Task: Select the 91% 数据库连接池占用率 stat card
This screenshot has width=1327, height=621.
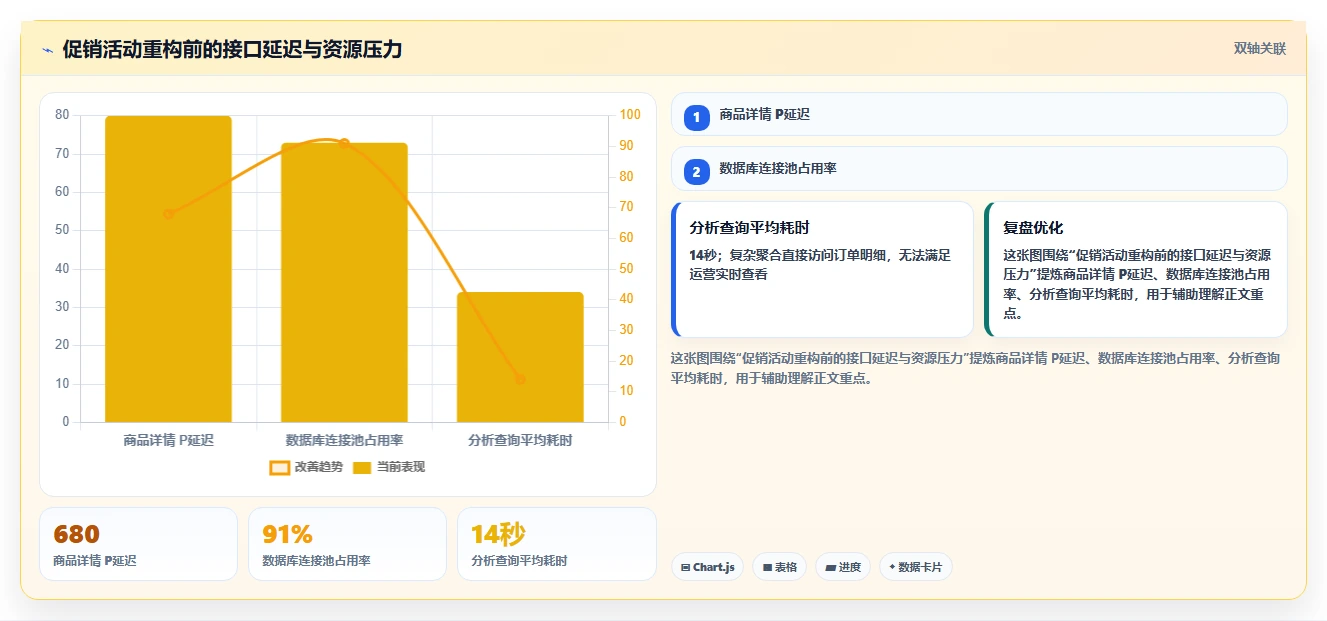Action: [348, 544]
